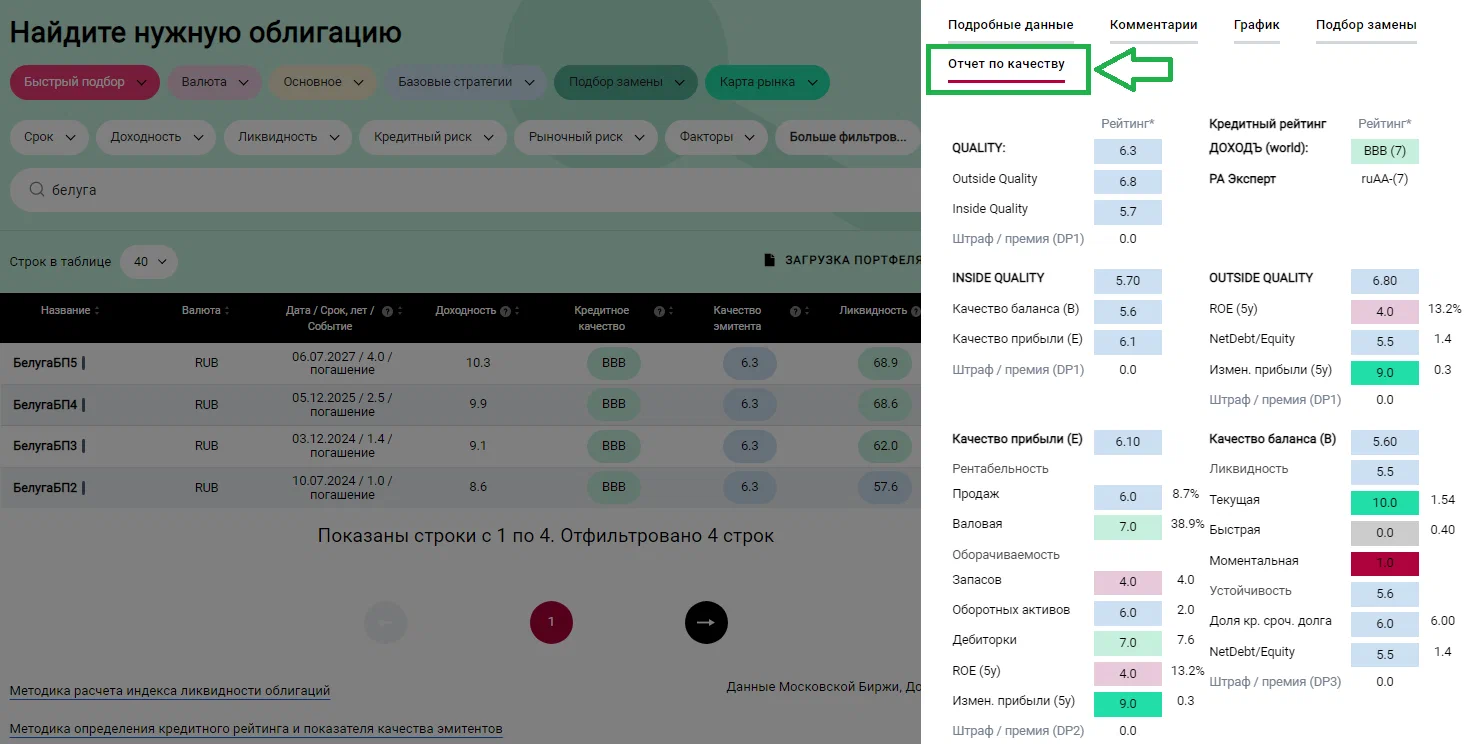The height and width of the screenshot is (744, 1478).
Task: Click the search magnifier icon
Action: (37, 190)
